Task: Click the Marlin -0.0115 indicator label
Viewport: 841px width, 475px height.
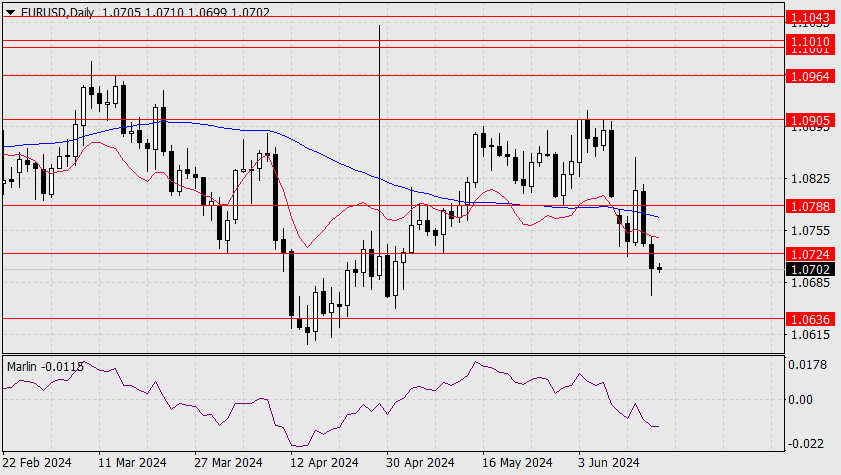Action: tap(45, 367)
